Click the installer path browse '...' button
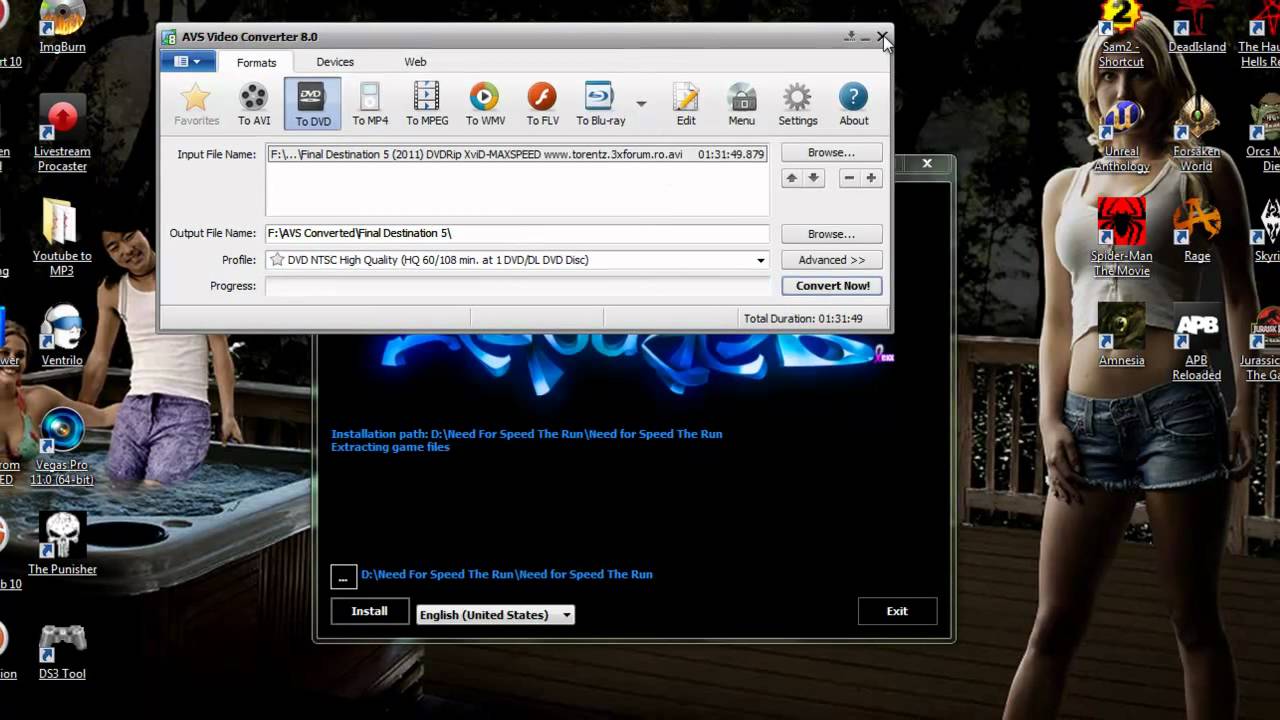The height and width of the screenshot is (720, 1280). (343, 577)
